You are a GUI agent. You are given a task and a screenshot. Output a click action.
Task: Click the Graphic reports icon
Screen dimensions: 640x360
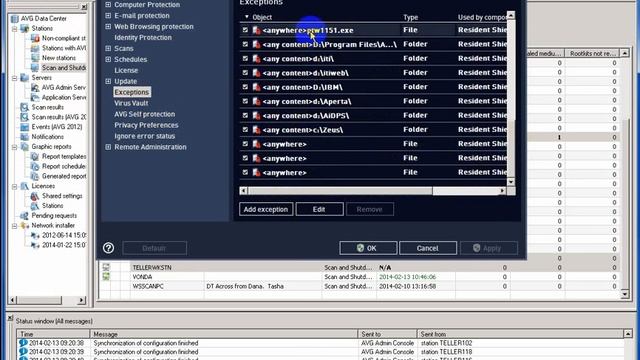tap(24, 147)
